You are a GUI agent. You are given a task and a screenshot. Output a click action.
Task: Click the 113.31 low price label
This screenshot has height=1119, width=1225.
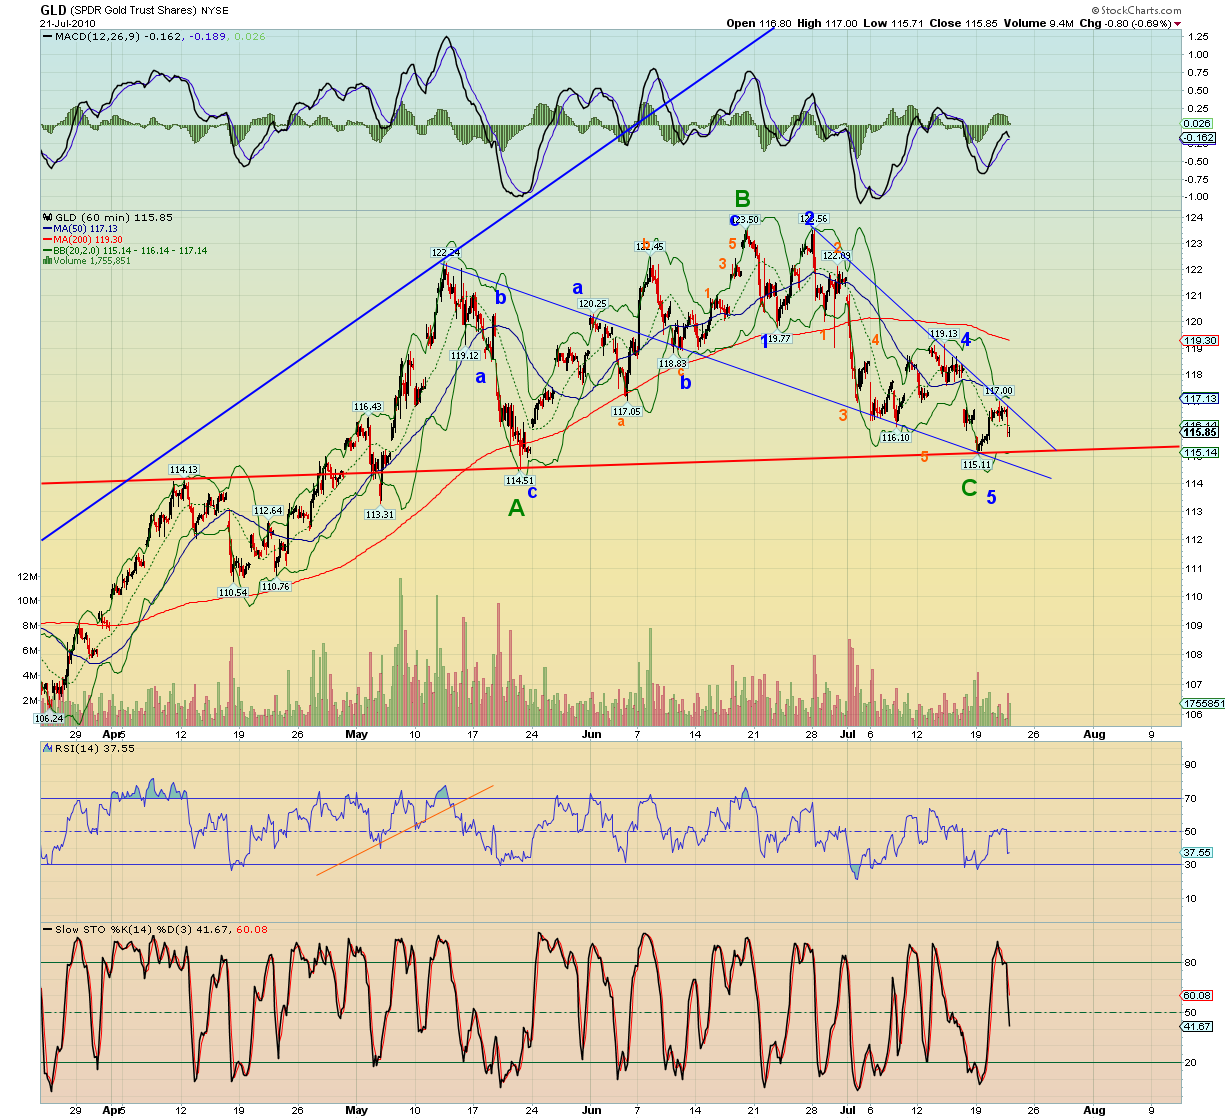tap(379, 514)
